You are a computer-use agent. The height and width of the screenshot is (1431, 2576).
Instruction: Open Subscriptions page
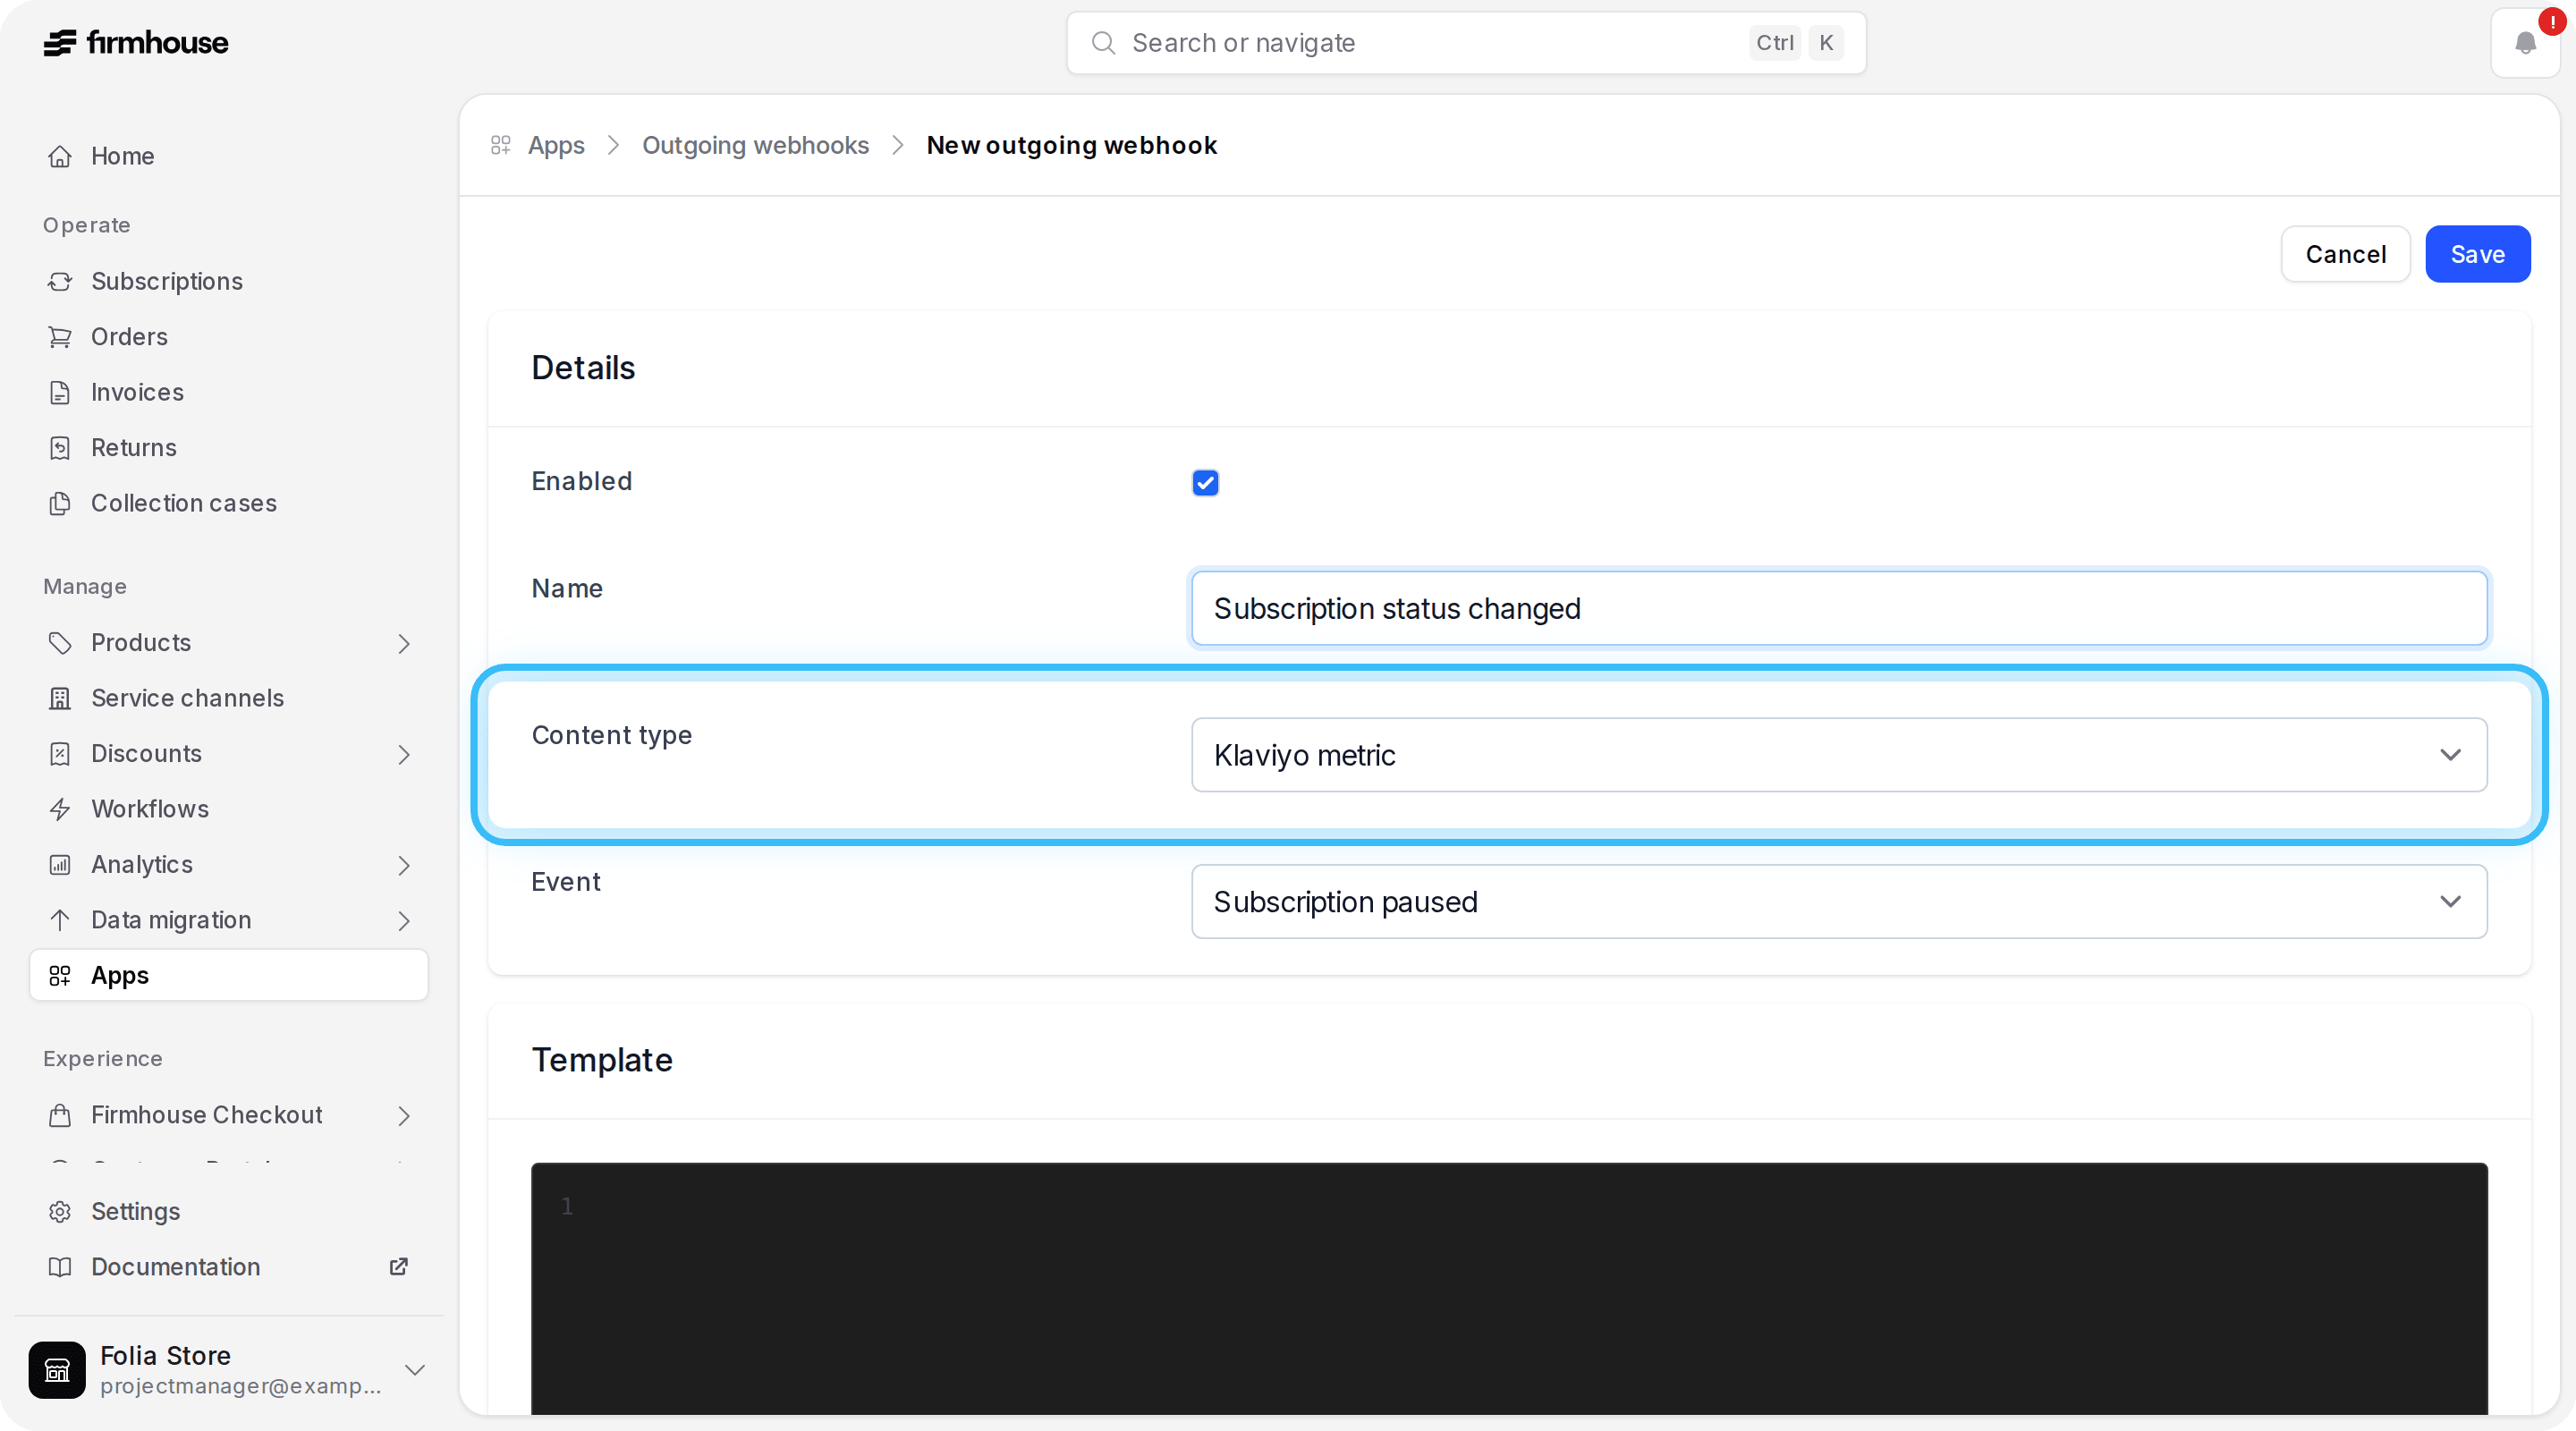coord(229,281)
